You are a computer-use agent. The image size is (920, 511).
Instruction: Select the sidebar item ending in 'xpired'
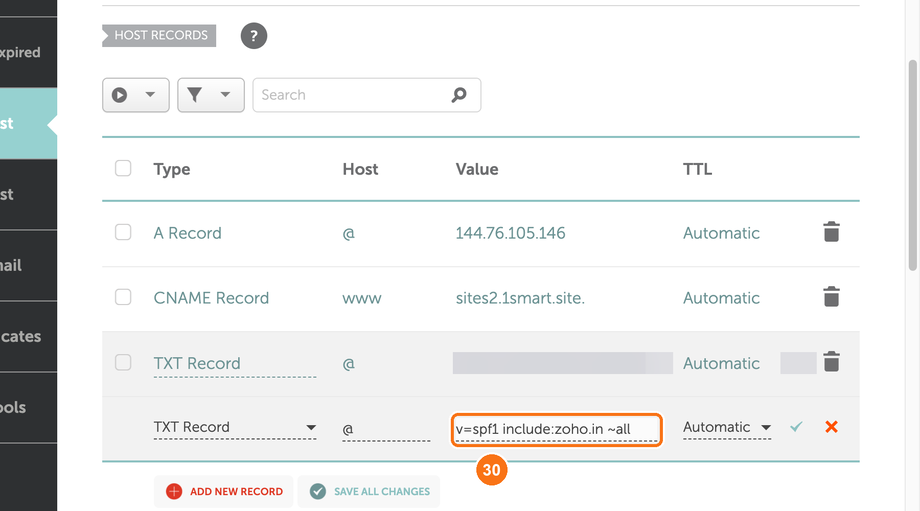28,52
